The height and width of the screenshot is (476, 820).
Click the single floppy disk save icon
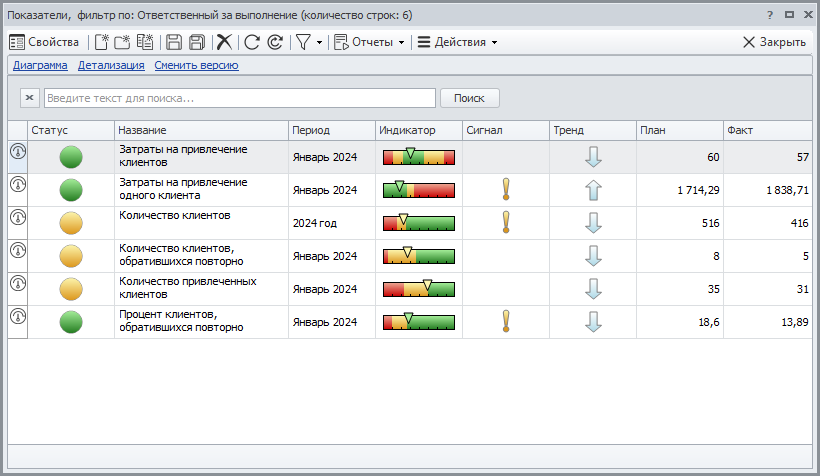click(x=174, y=42)
